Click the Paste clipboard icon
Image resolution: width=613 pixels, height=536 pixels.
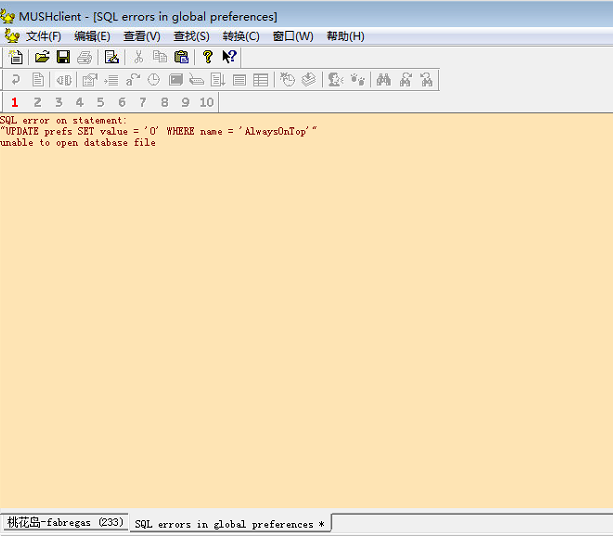click(x=181, y=57)
